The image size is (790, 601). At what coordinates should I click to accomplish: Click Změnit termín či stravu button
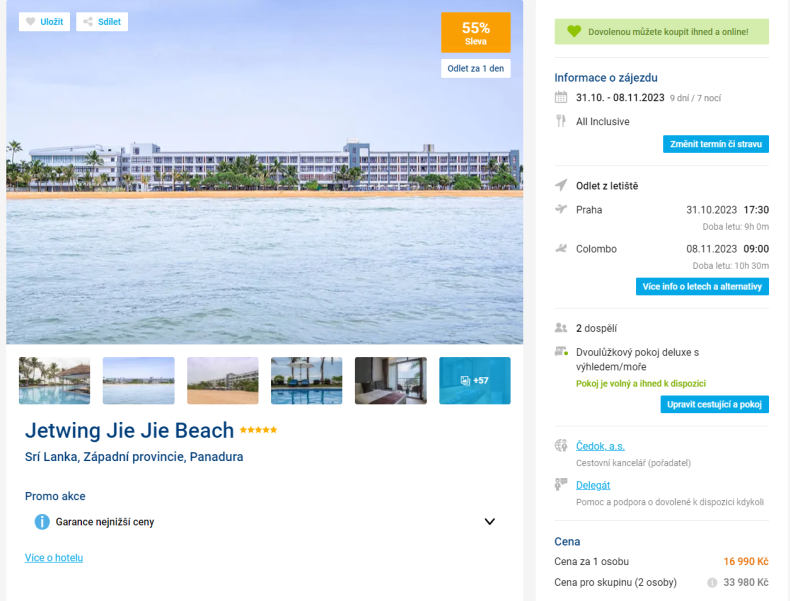(x=715, y=144)
